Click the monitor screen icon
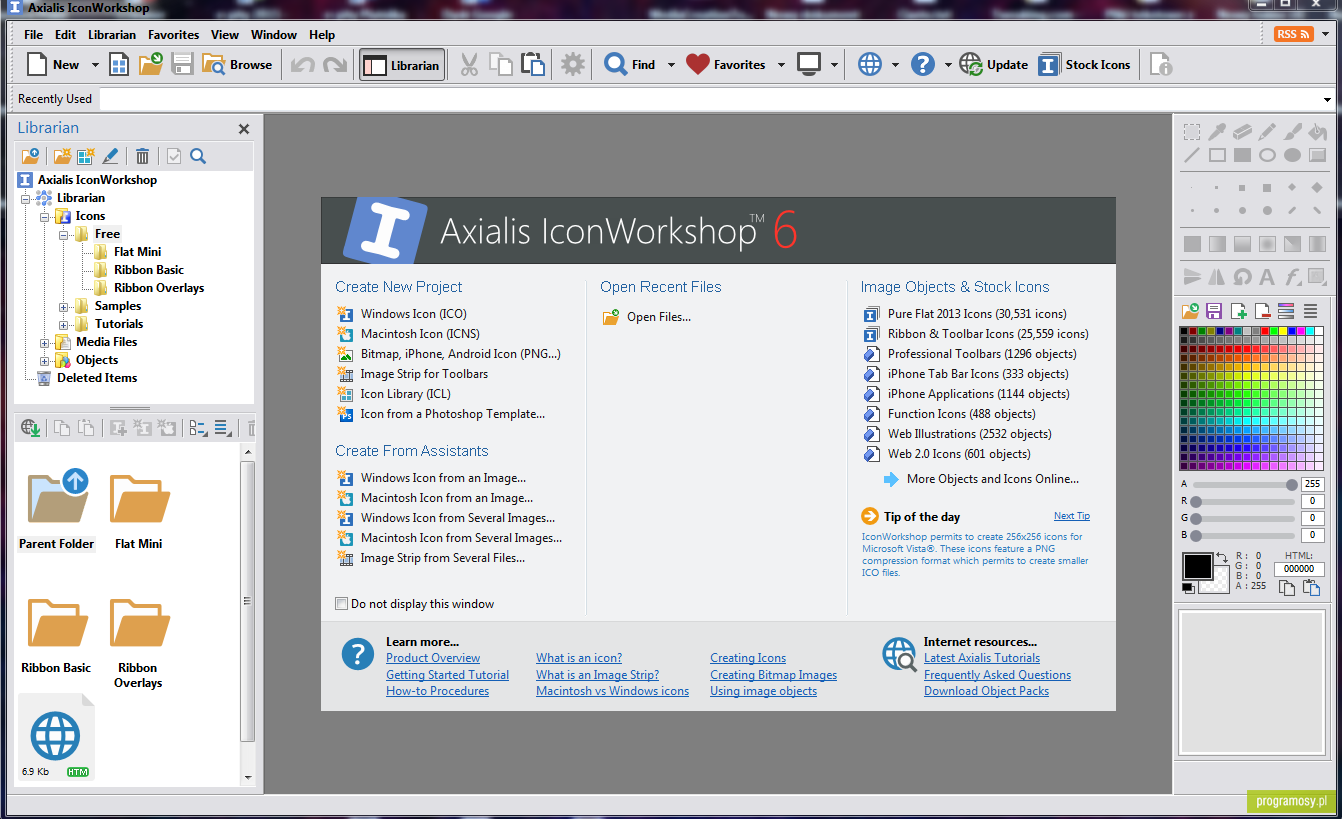 tap(809, 65)
